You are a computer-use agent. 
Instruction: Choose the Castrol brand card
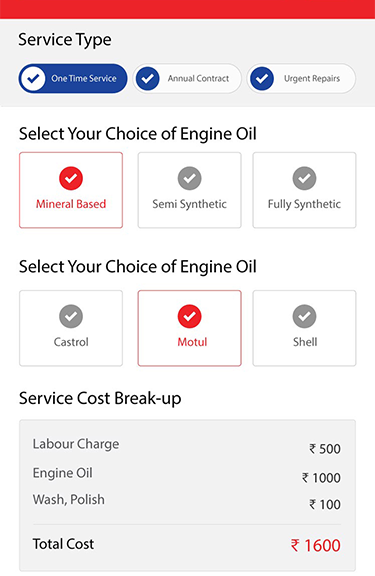click(71, 328)
